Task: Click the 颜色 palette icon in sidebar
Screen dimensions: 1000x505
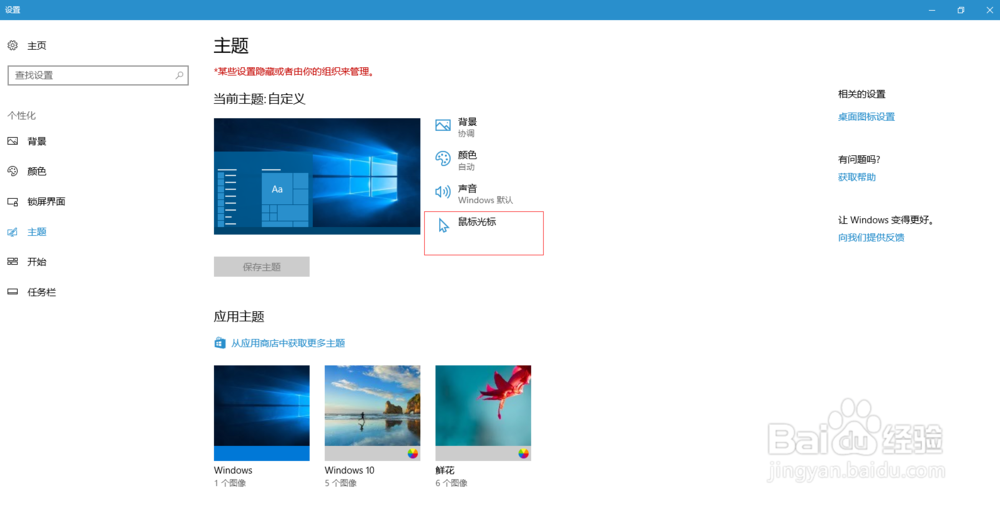Action: pos(13,171)
